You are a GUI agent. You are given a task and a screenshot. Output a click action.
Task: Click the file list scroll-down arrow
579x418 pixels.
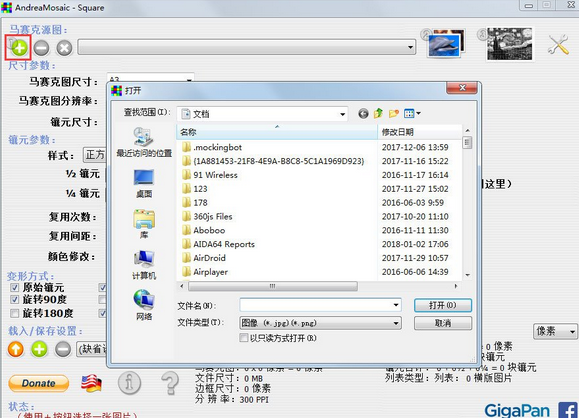pos(467,275)
